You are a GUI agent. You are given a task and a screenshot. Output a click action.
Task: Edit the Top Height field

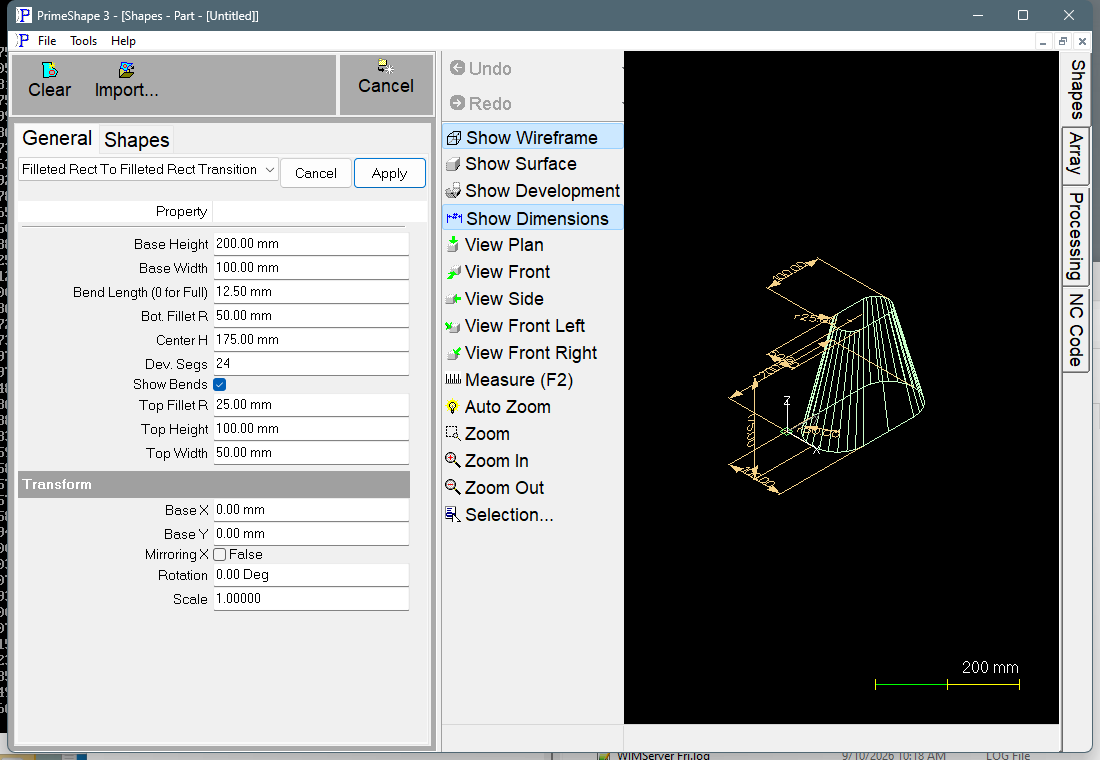(x=311, y=429)
